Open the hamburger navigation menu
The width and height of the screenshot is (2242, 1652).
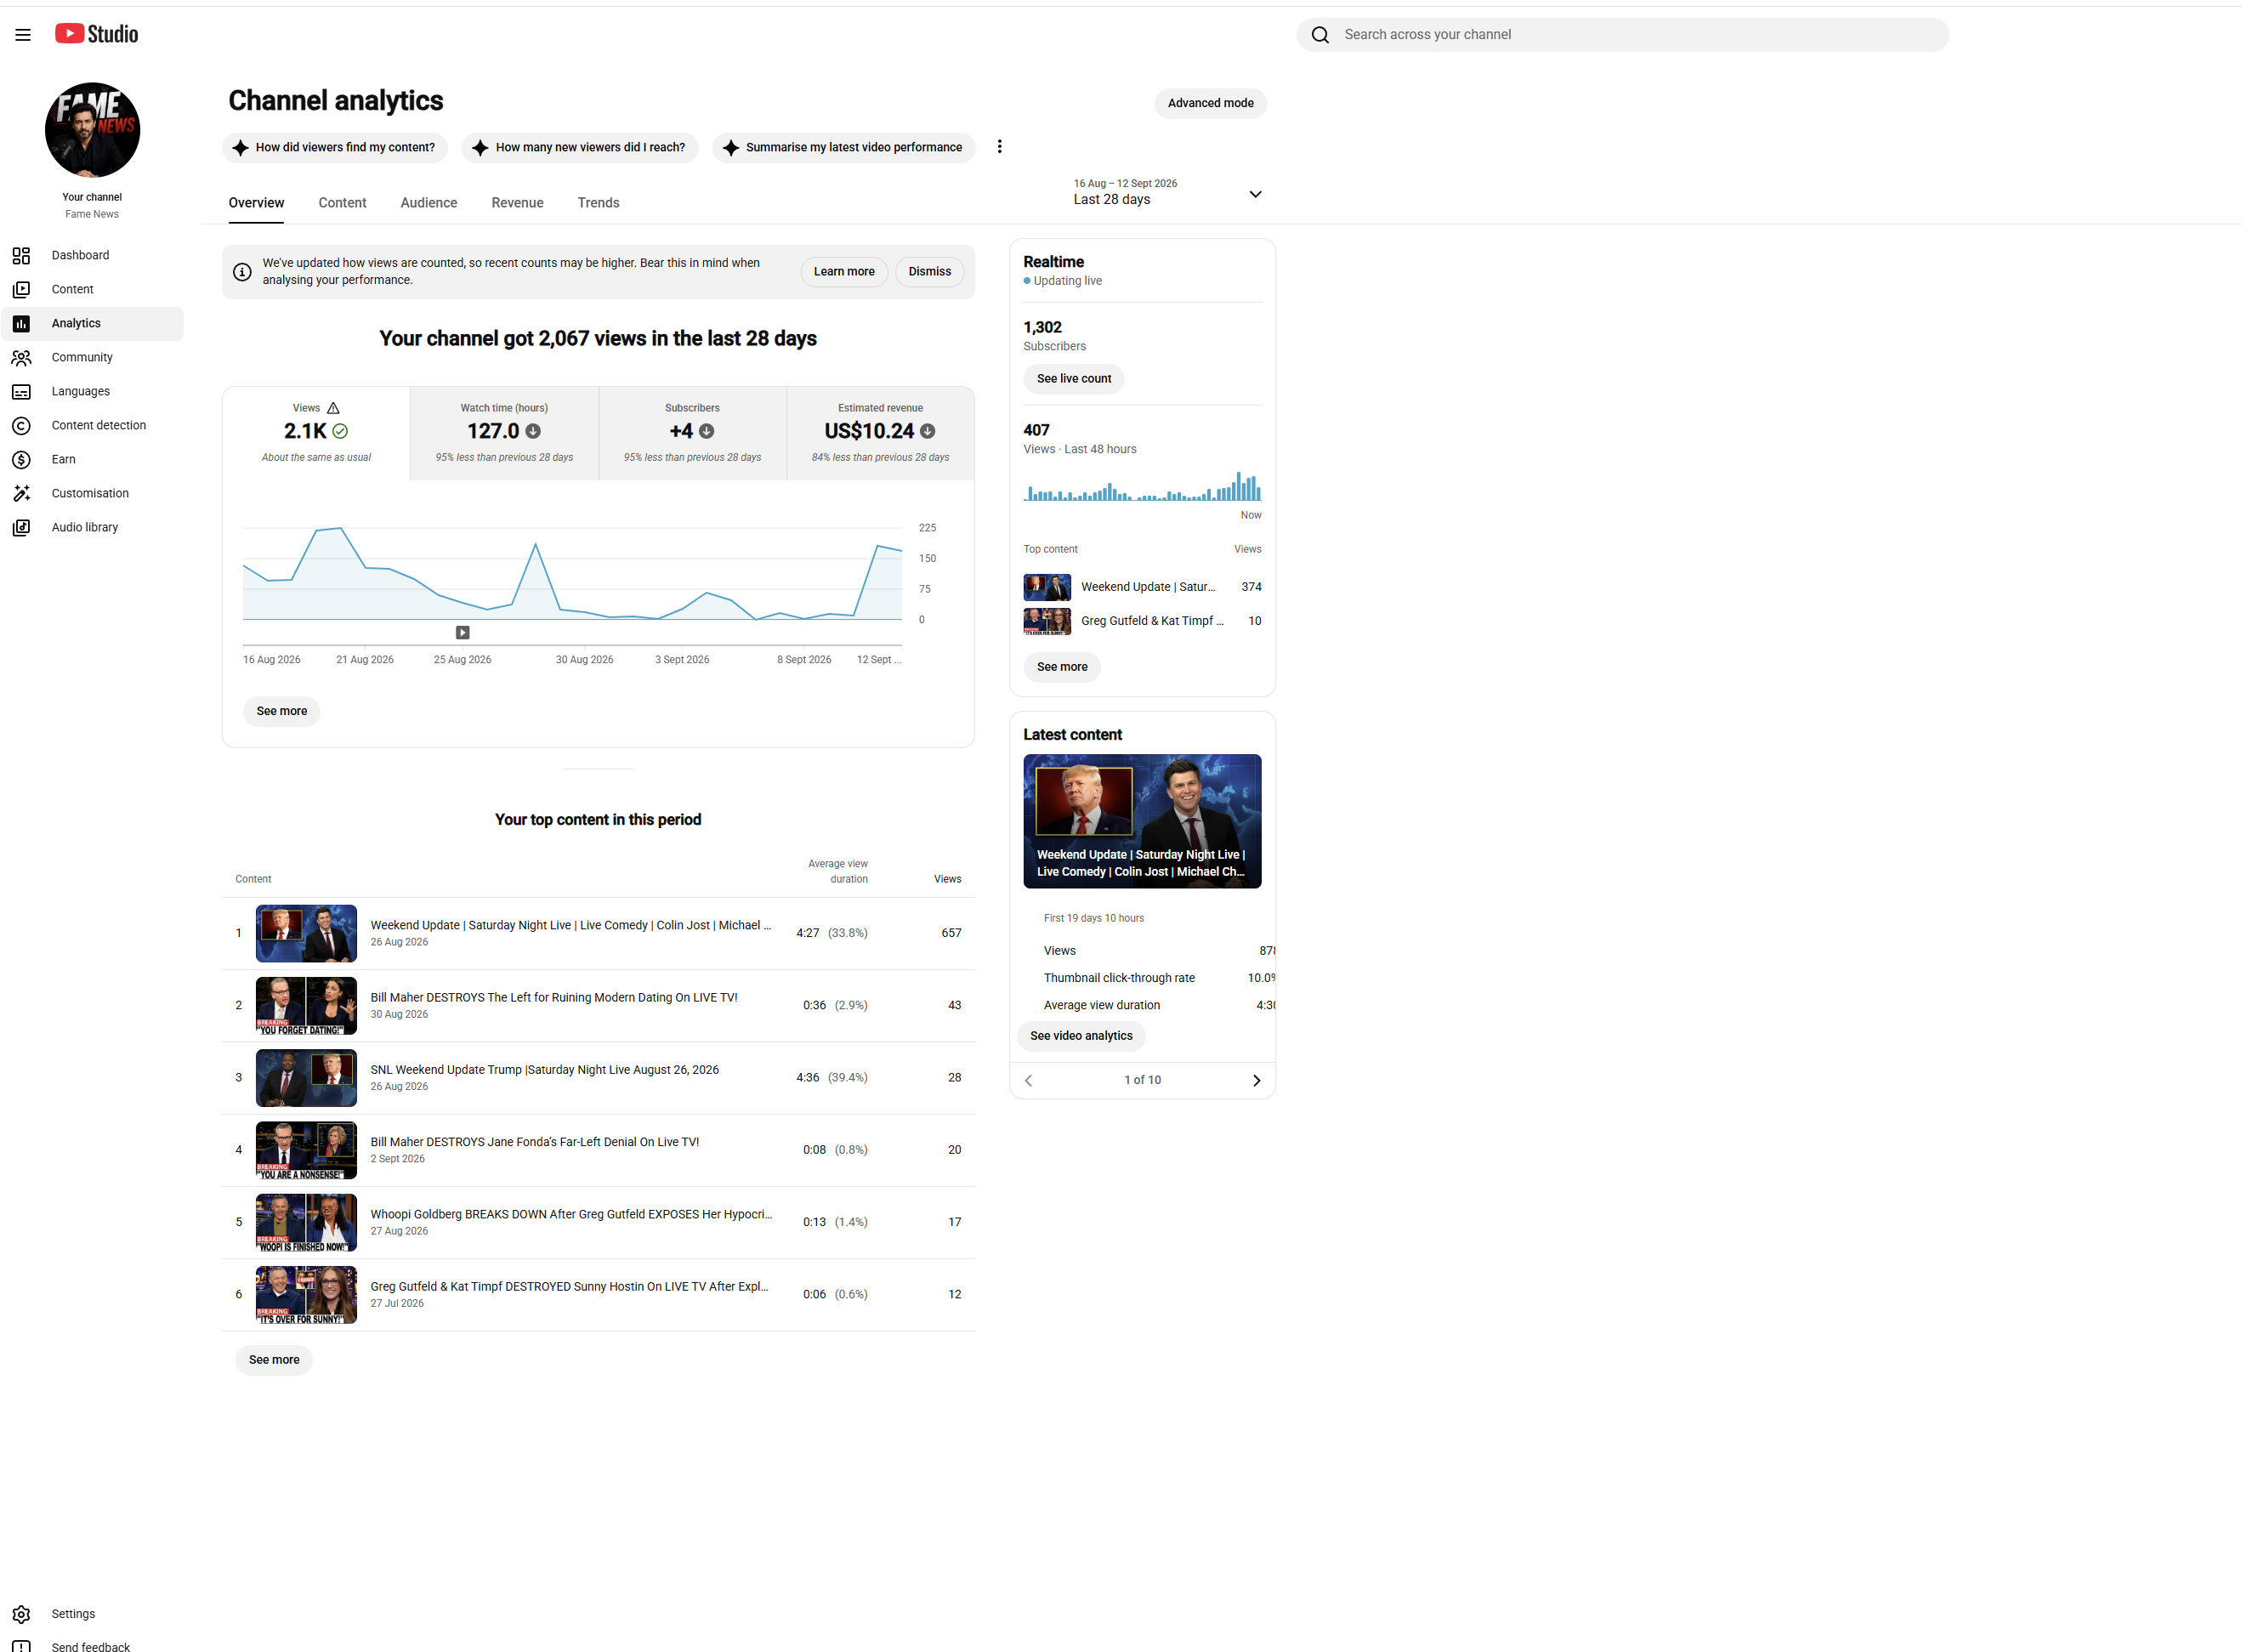click(x=23, y=35)
